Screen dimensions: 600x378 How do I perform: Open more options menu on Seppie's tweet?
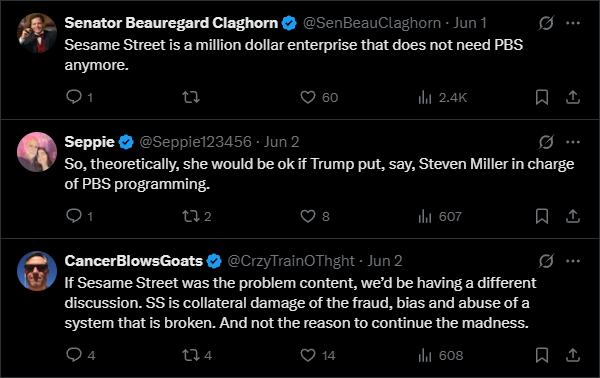tap(573, 142)
